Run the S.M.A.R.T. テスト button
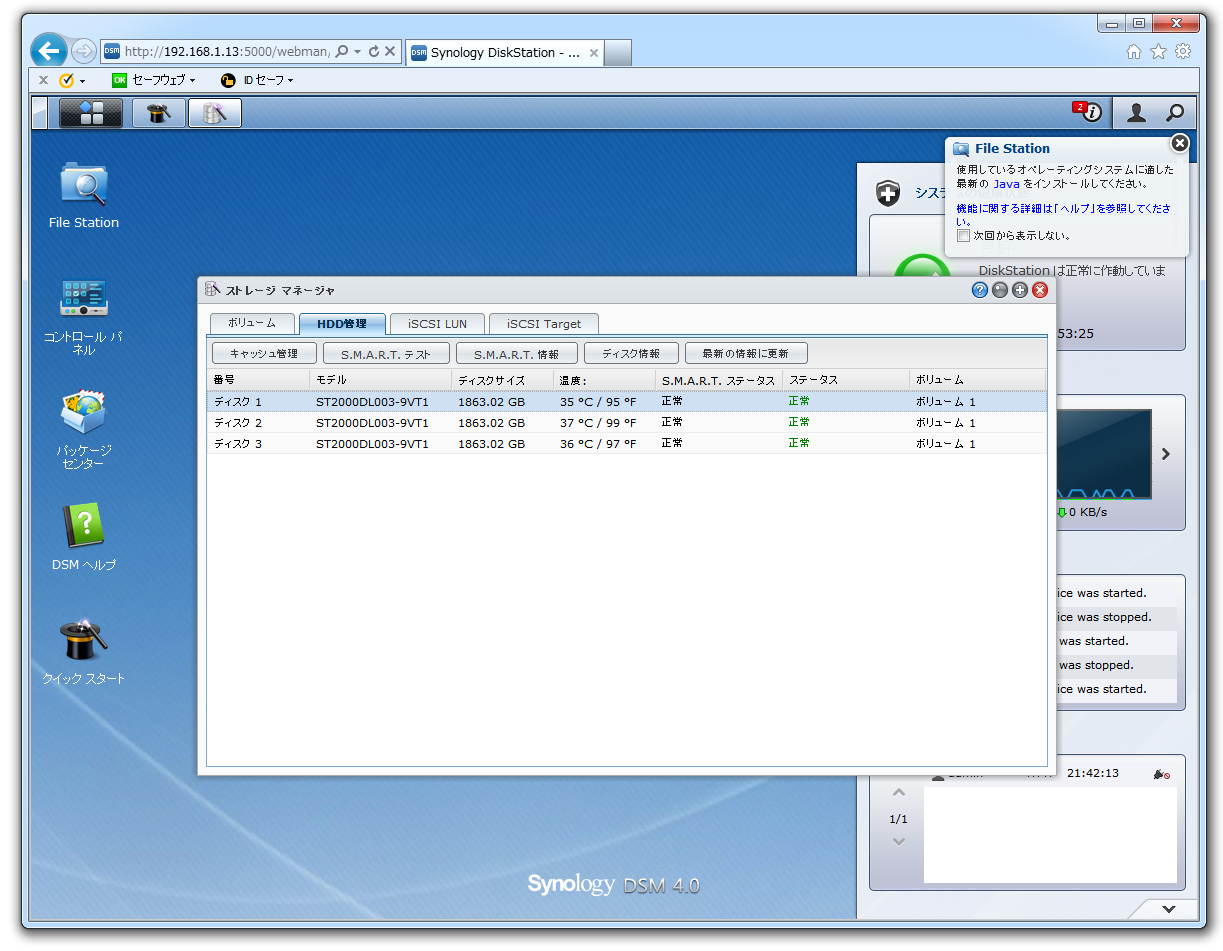 tap(386, 353)
